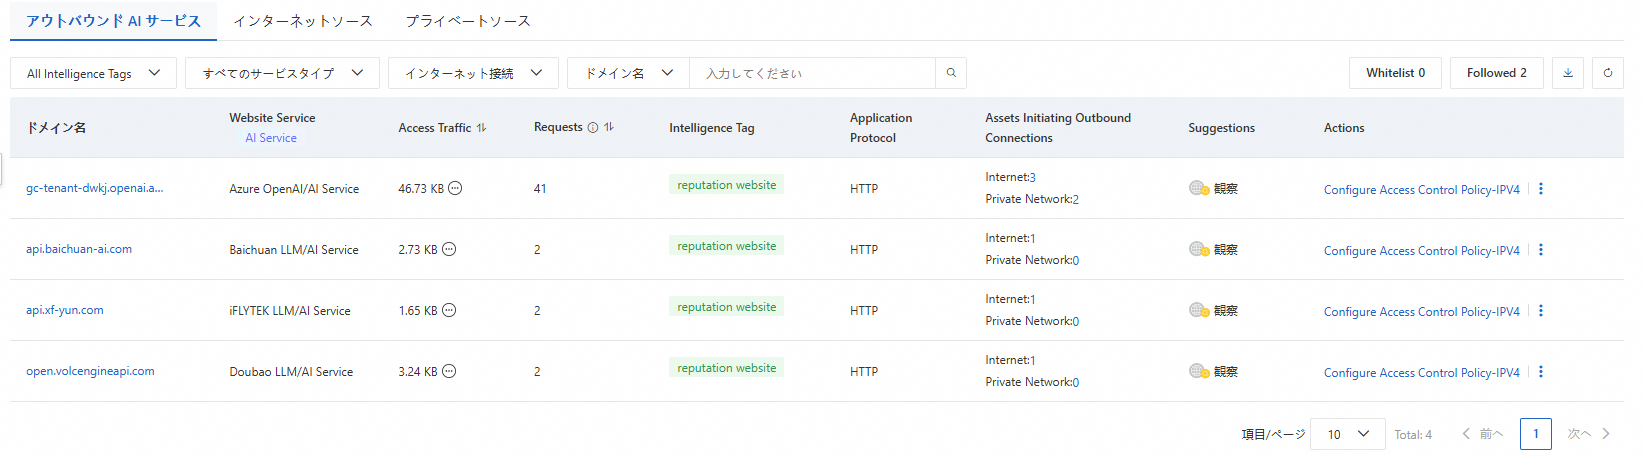Click the refresh icon button
This screenshot has width=1645, height=460.
(1608, 73)
